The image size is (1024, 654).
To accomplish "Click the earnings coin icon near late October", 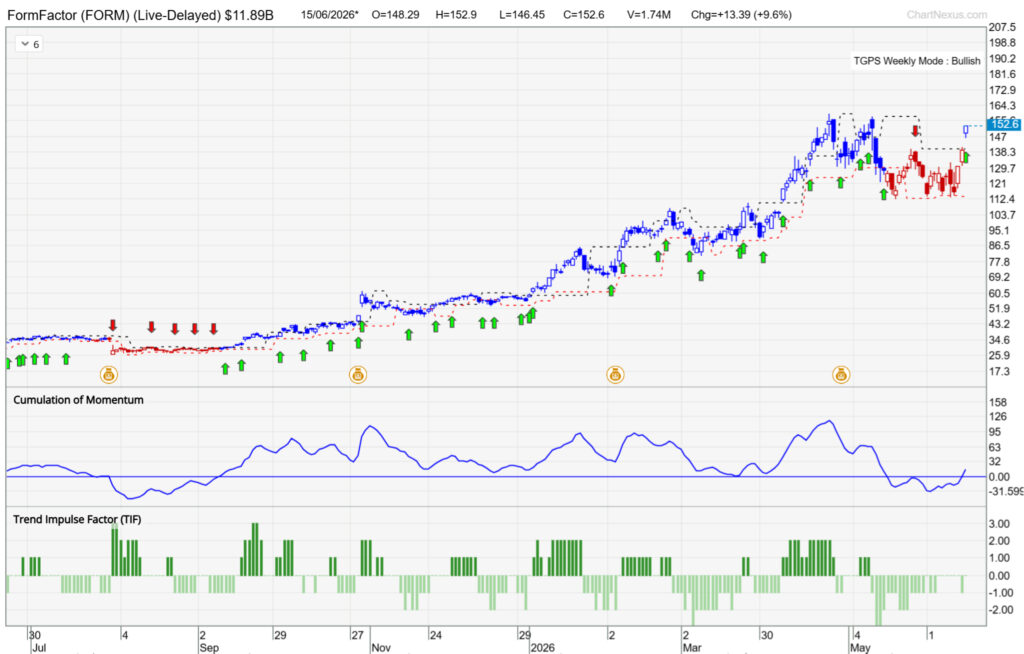I will pyautogui.click(x=358, y=375).
